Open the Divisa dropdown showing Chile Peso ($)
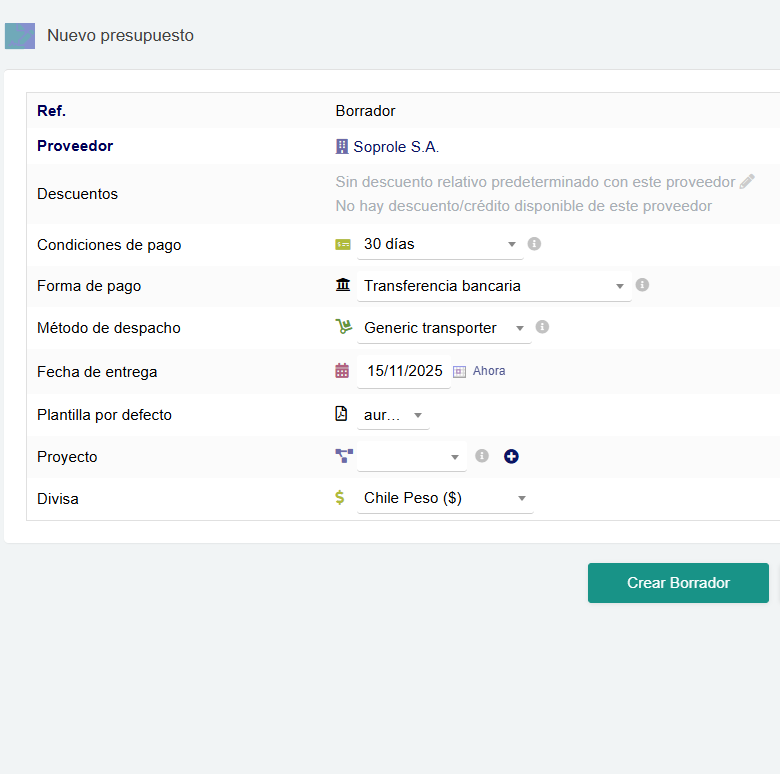The height and width of the screenshot is (774, 780). [x=445, y=498]
